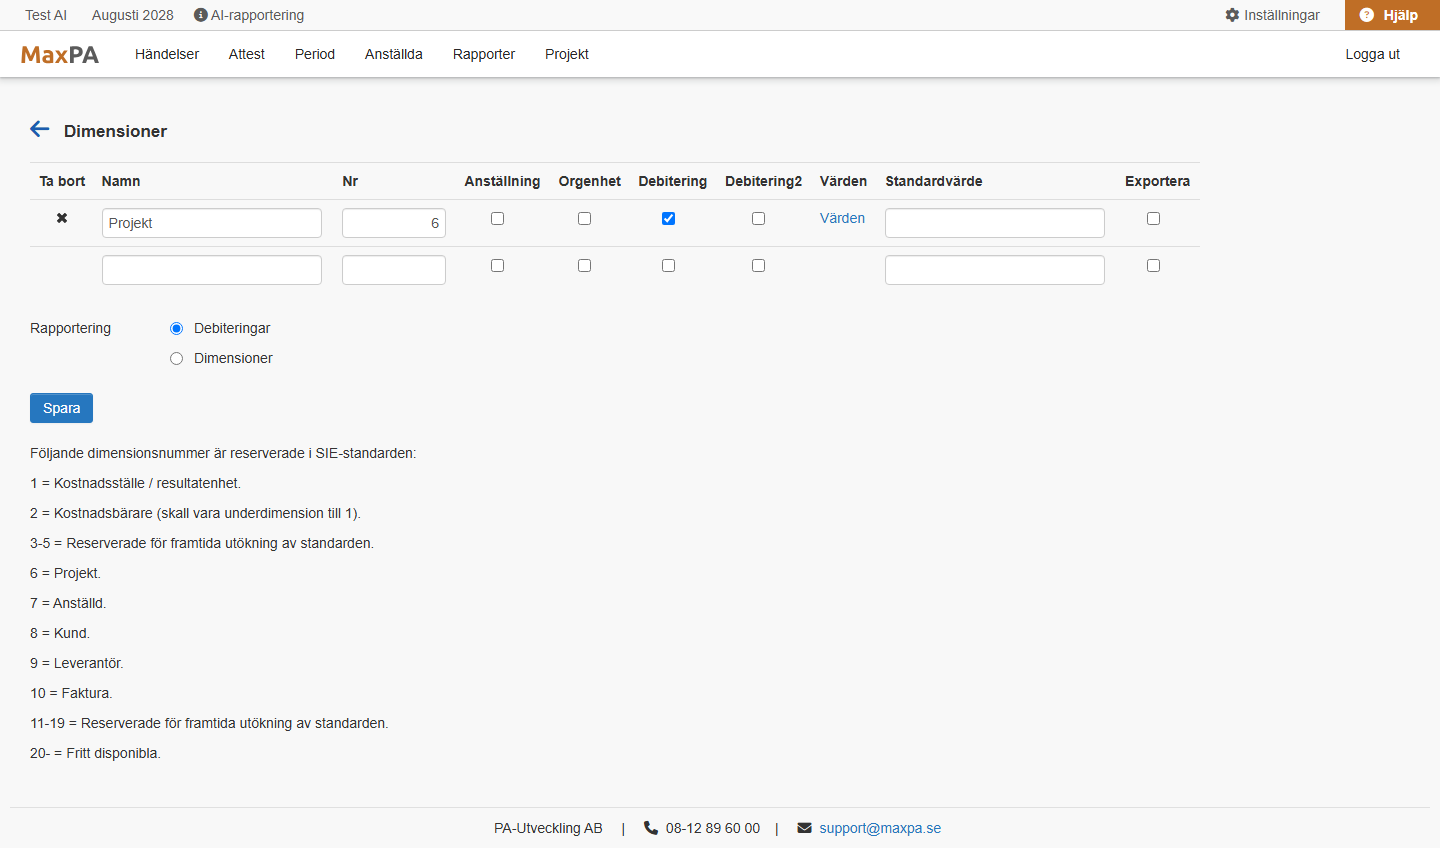Click the Spara button
The image size is (1440, 848).
(61, 408)
